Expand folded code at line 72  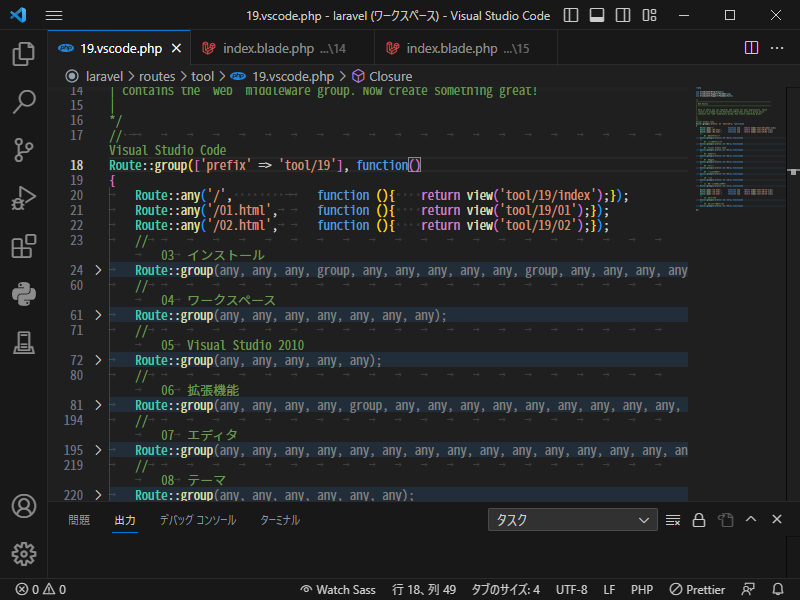pyautogui.click(x=98, y=360)
